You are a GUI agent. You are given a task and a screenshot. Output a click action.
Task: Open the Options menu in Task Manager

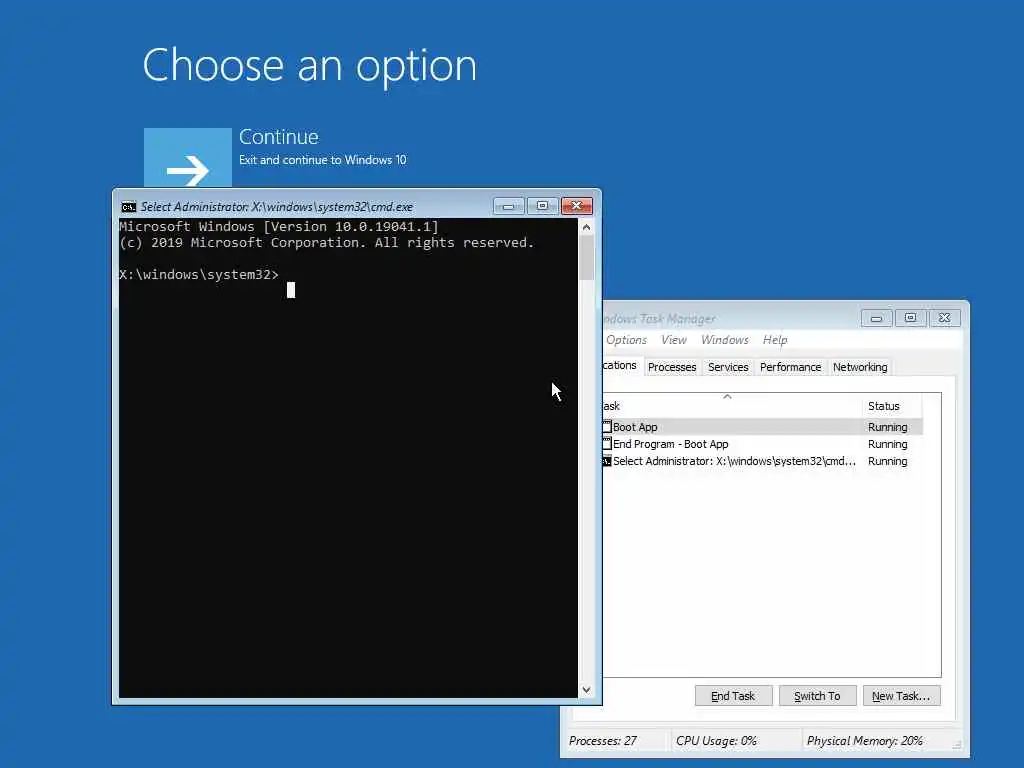coord(626,340)
